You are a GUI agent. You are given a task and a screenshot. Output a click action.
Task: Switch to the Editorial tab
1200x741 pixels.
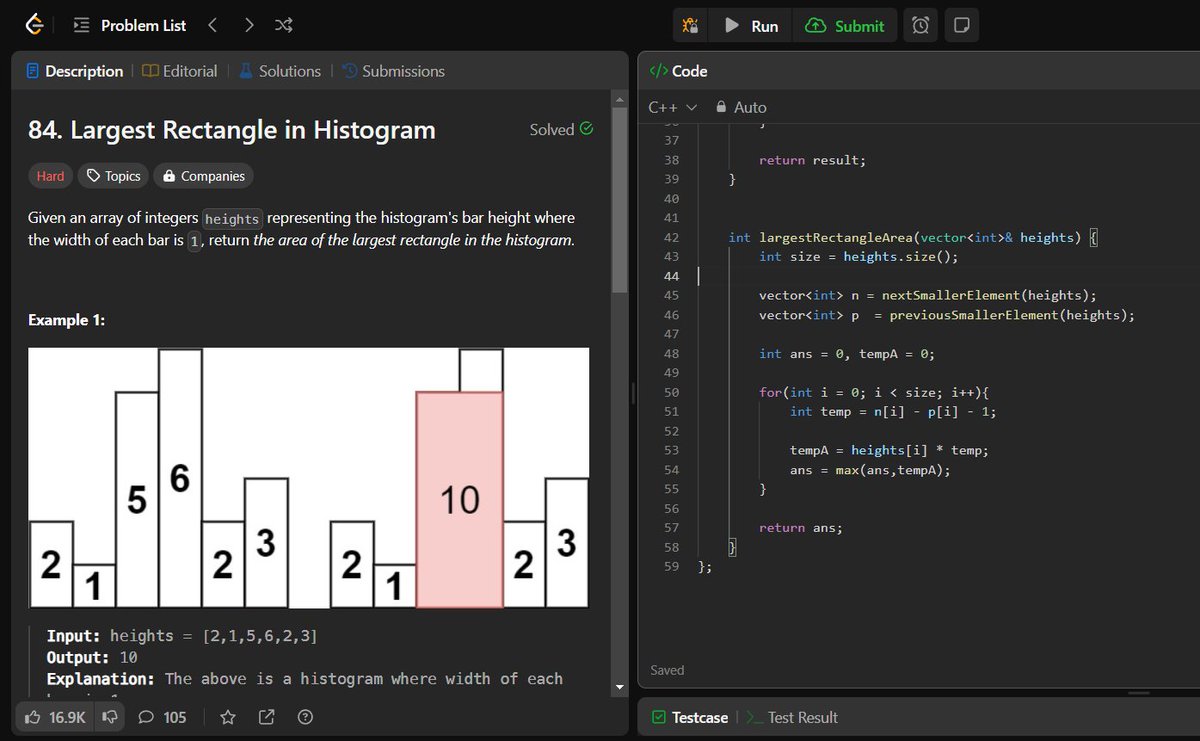point(180,71)
